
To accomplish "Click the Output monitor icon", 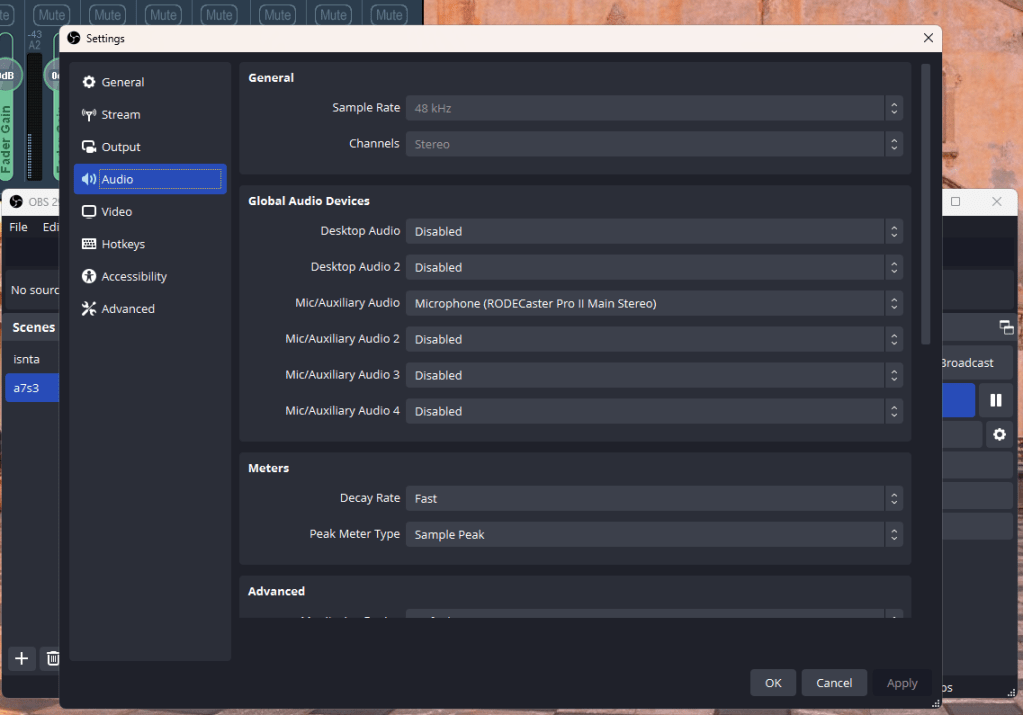I will click(89, 147).
